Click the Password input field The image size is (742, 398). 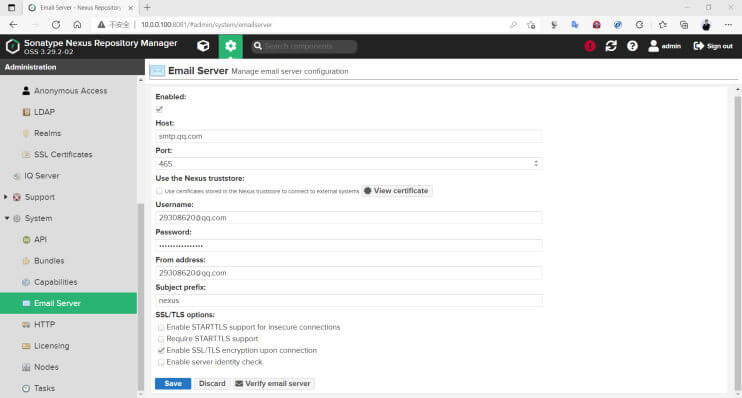(349, 245)
